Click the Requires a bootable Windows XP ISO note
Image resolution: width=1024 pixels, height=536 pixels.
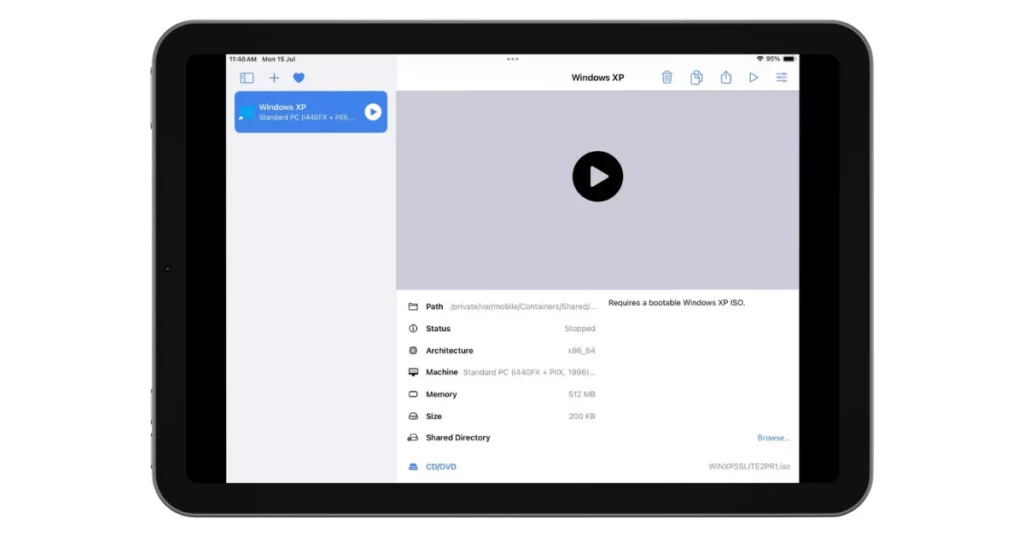(677, 302)
